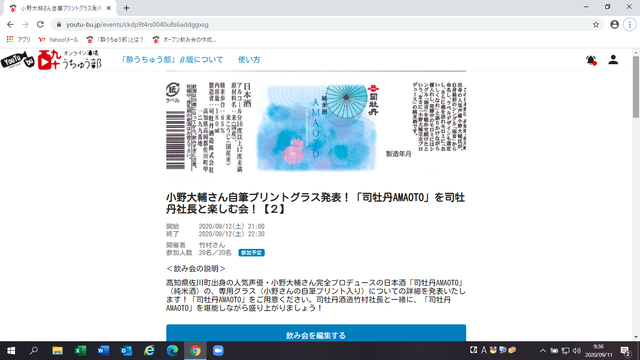640x360 pixels.
Task: Open オープン飲み会の作成 bookmark
Action: [x=184, y=40]
